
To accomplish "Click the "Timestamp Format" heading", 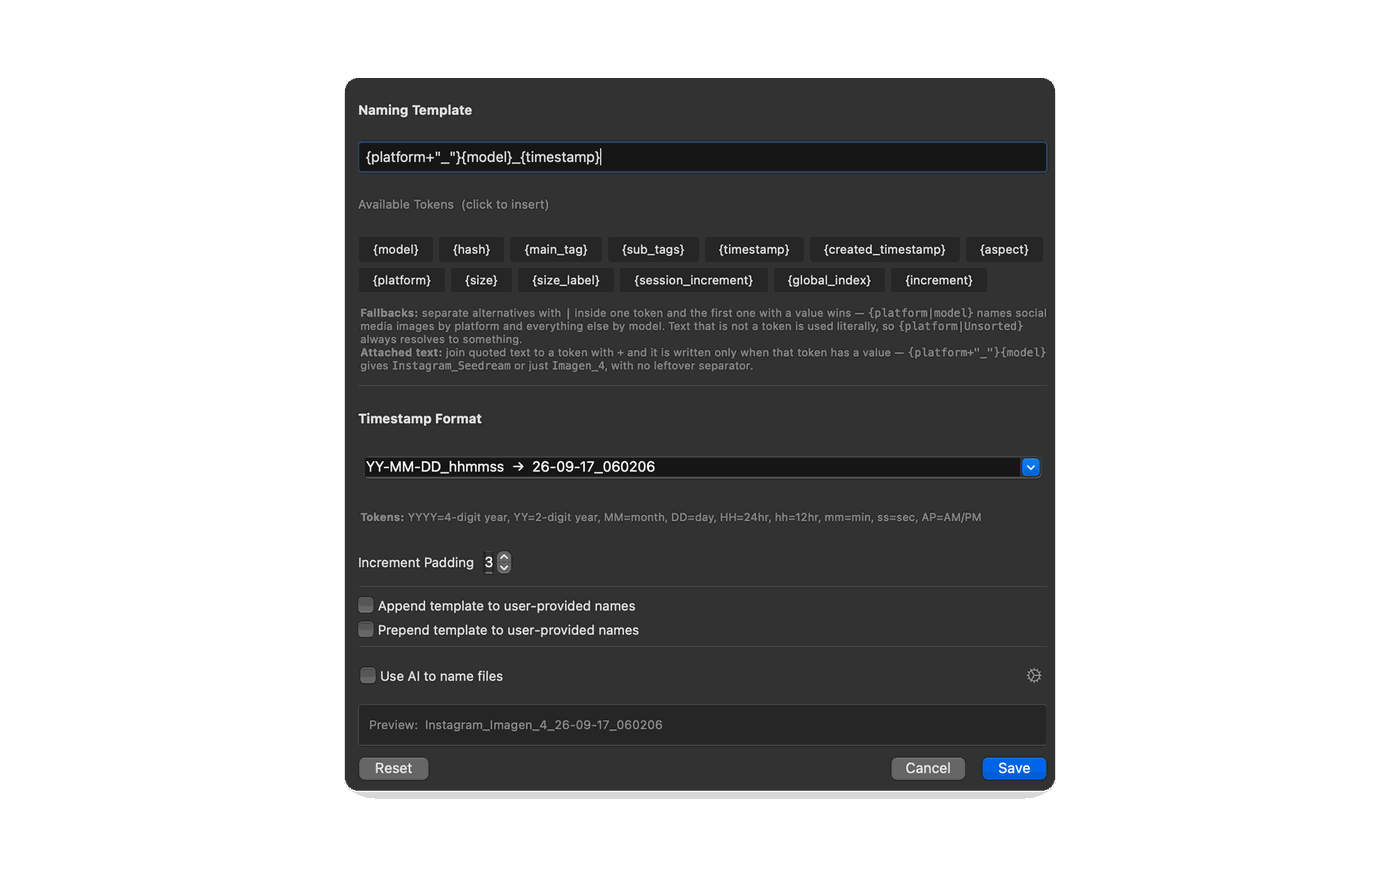I will 420,419.
